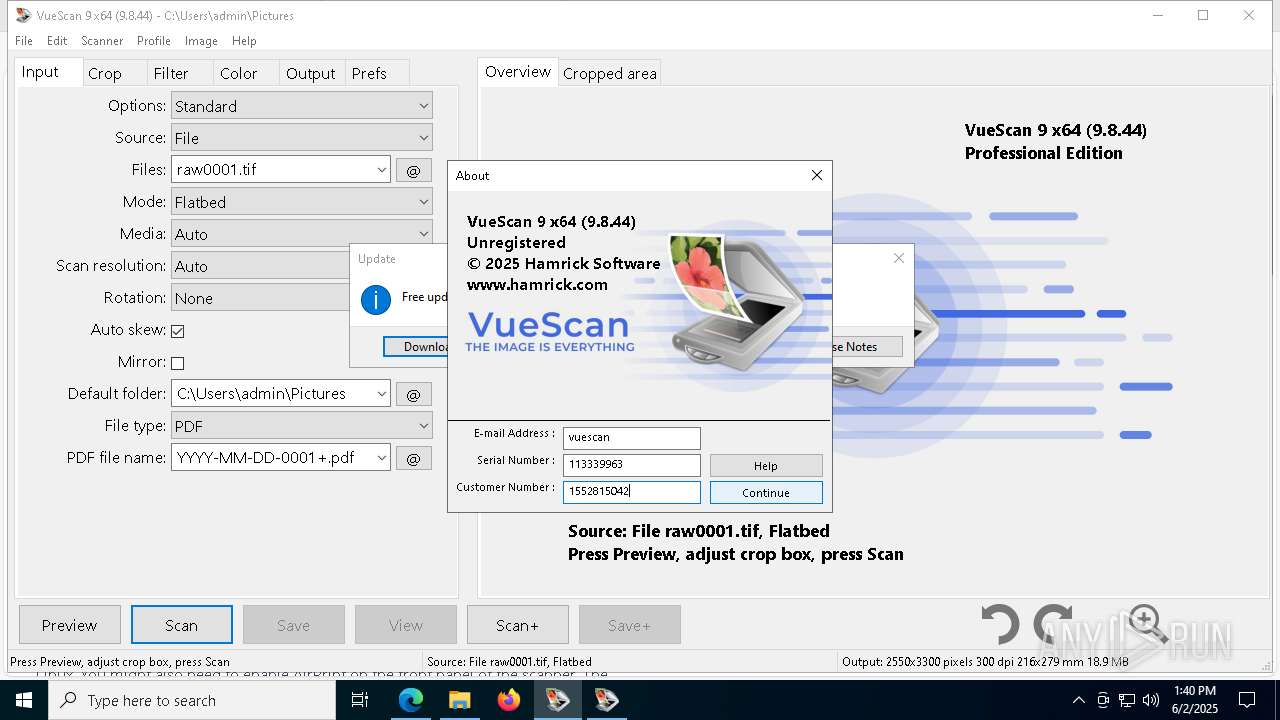Open the Help menu

tap(244, 41)
